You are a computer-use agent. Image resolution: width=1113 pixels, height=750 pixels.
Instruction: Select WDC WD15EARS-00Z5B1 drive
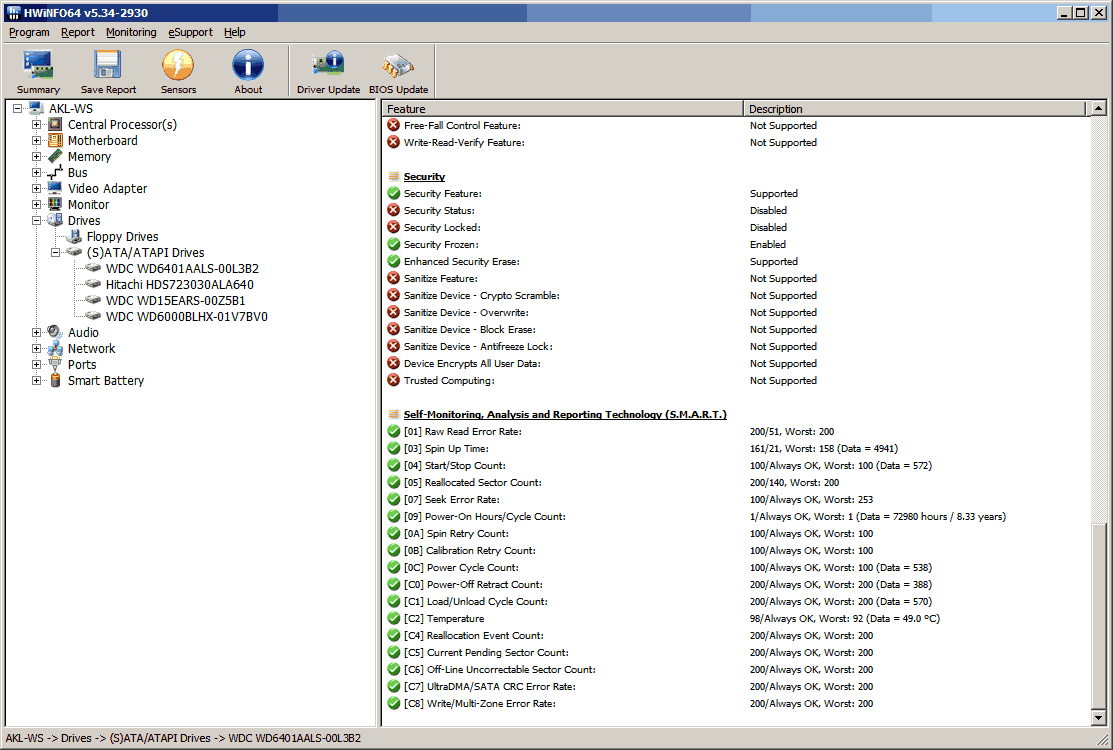click(175, 300)
